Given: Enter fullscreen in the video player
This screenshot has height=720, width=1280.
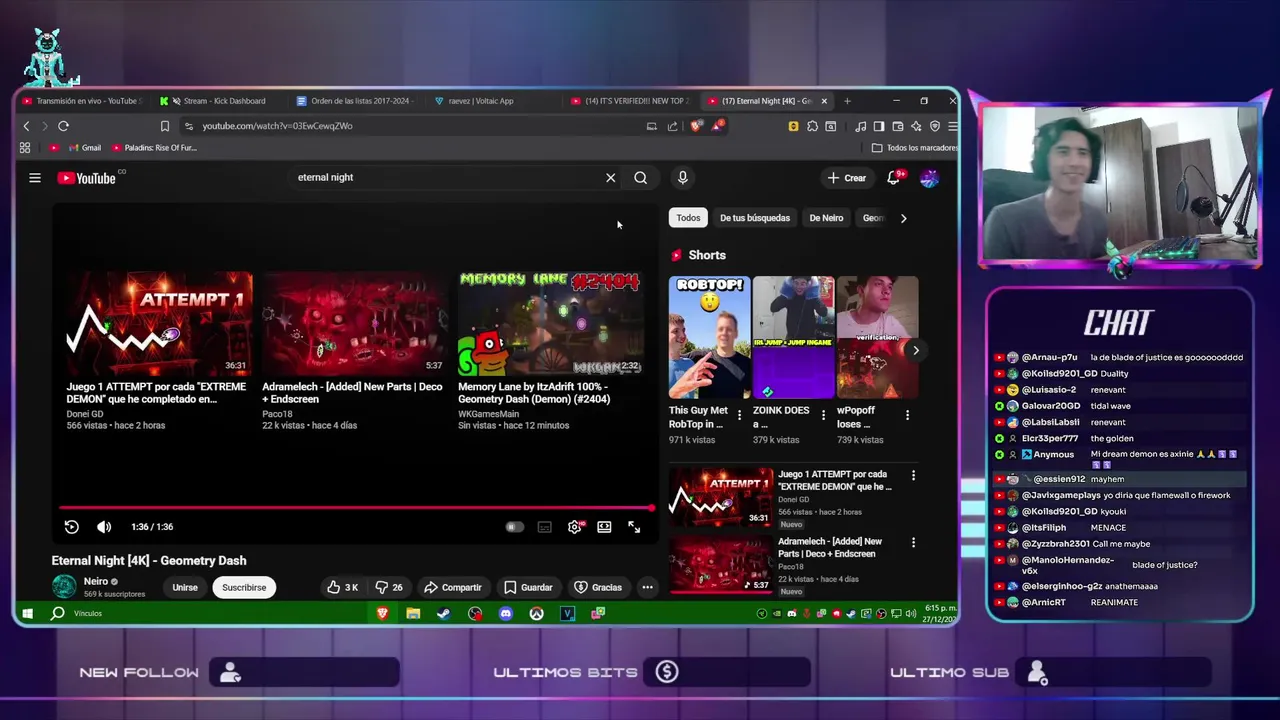Looking at the screenshot, I should pyautogui.click(x=634, y=527).
